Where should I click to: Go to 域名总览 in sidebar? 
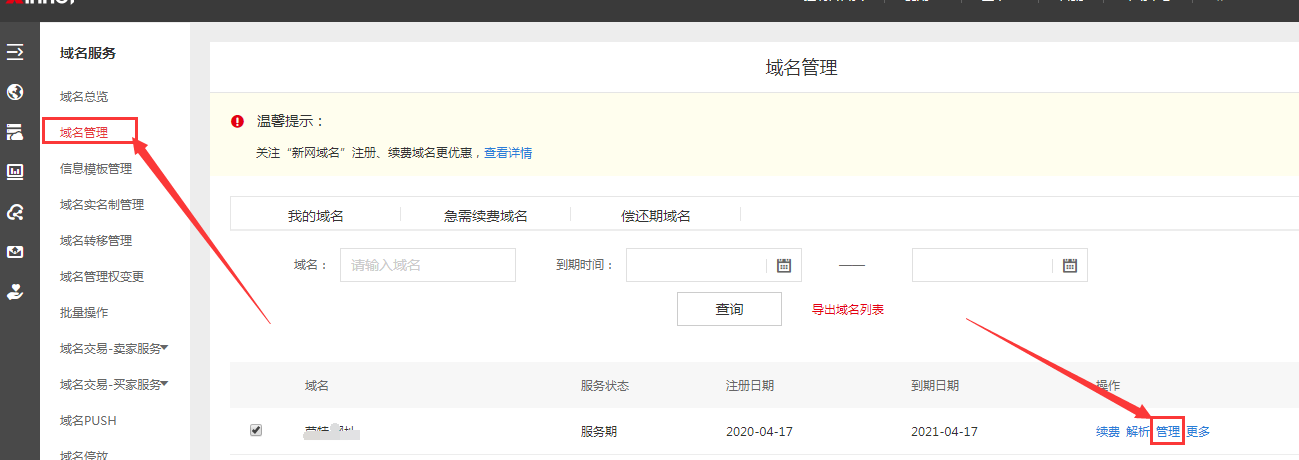(x=84, y=96)
